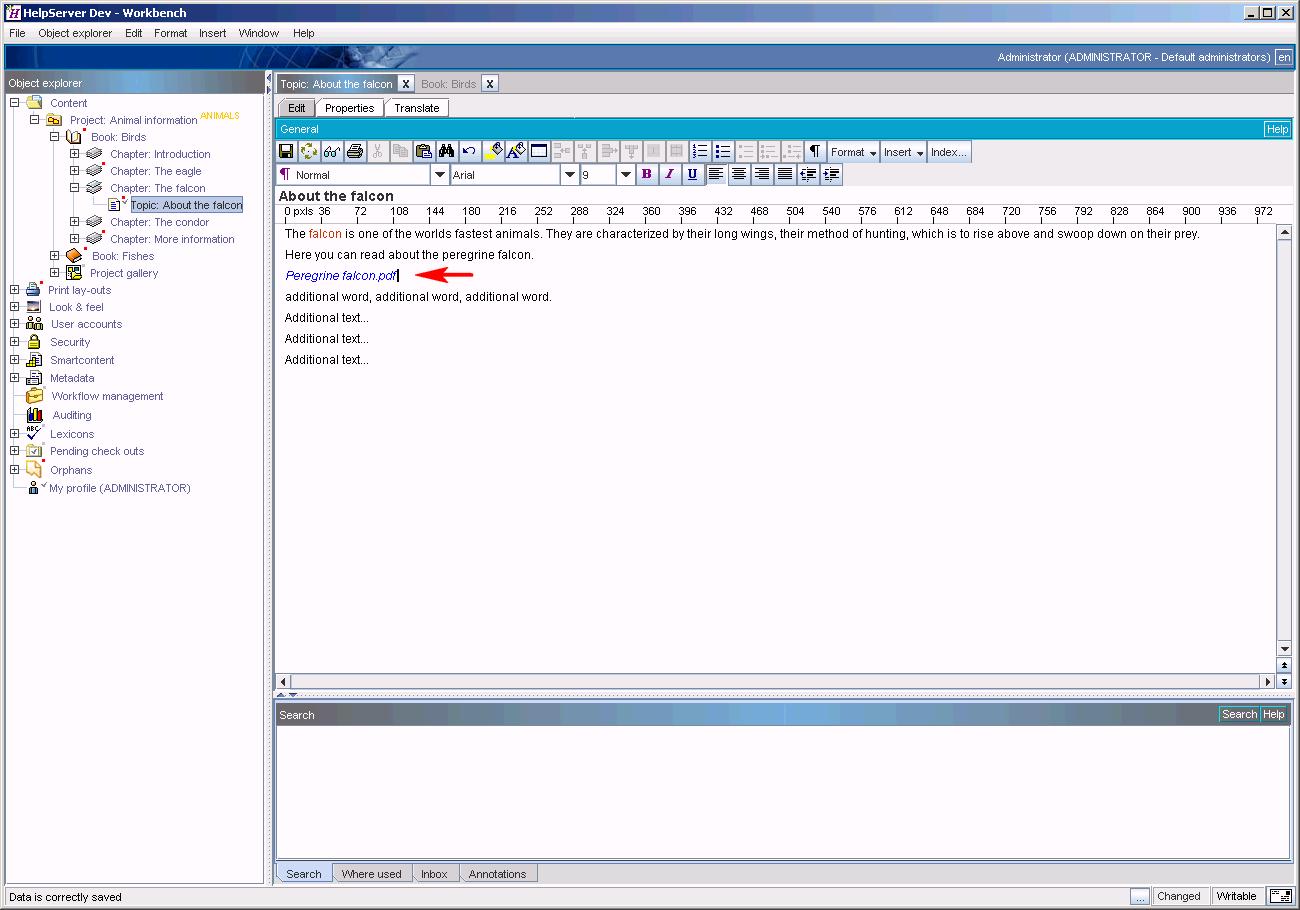The width and height of the screenshot is (1300, 910).
Task: Click the Smartcontent icon in the tree
Action: click(x=34, y=360)
